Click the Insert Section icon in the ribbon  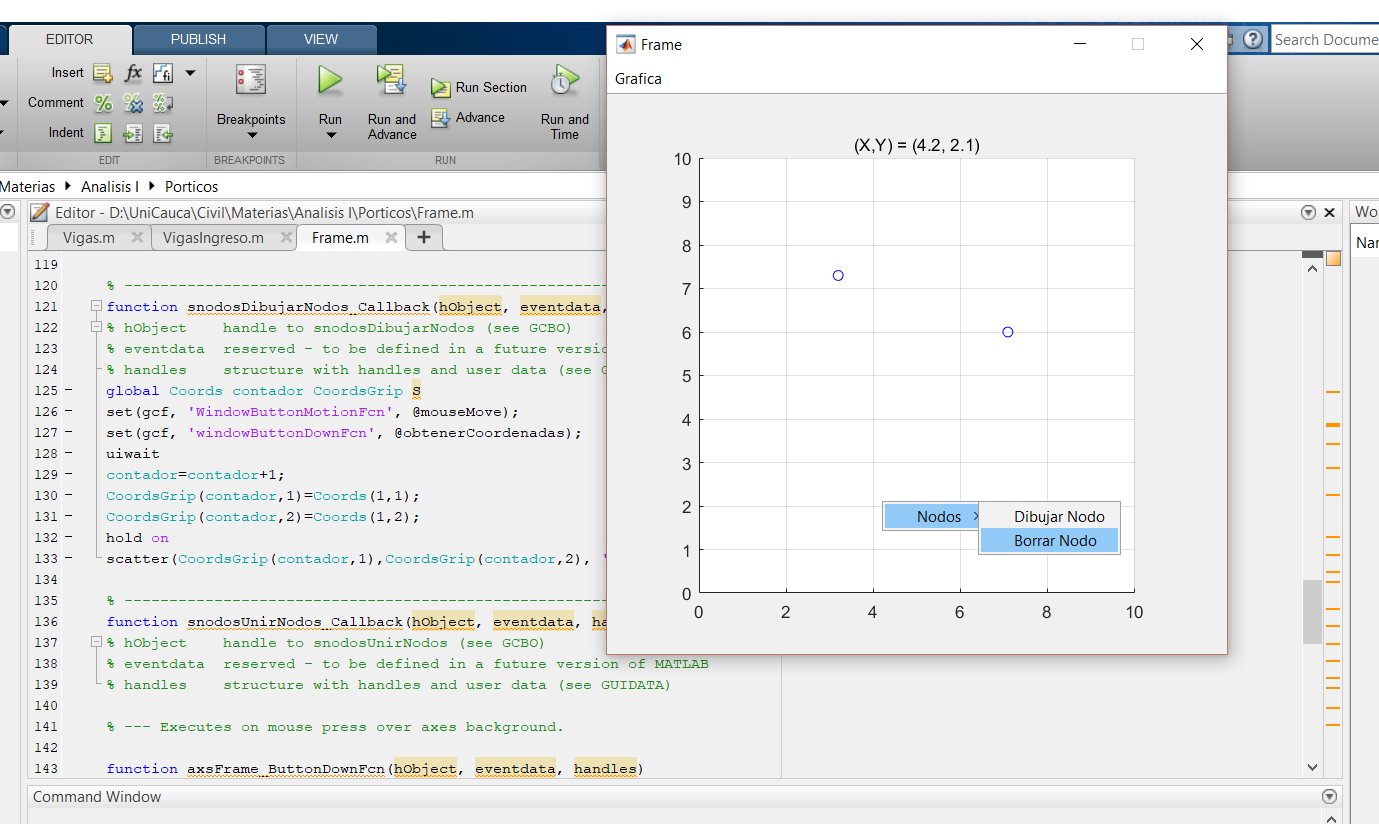click(102, 73)
